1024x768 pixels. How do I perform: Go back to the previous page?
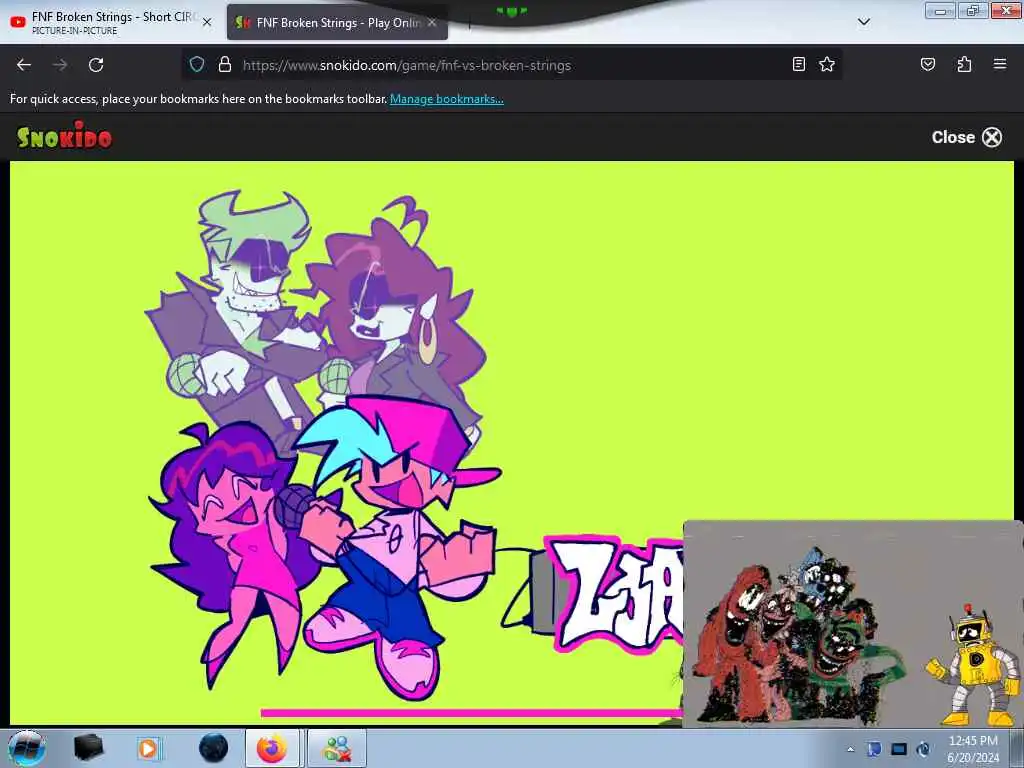24,65
